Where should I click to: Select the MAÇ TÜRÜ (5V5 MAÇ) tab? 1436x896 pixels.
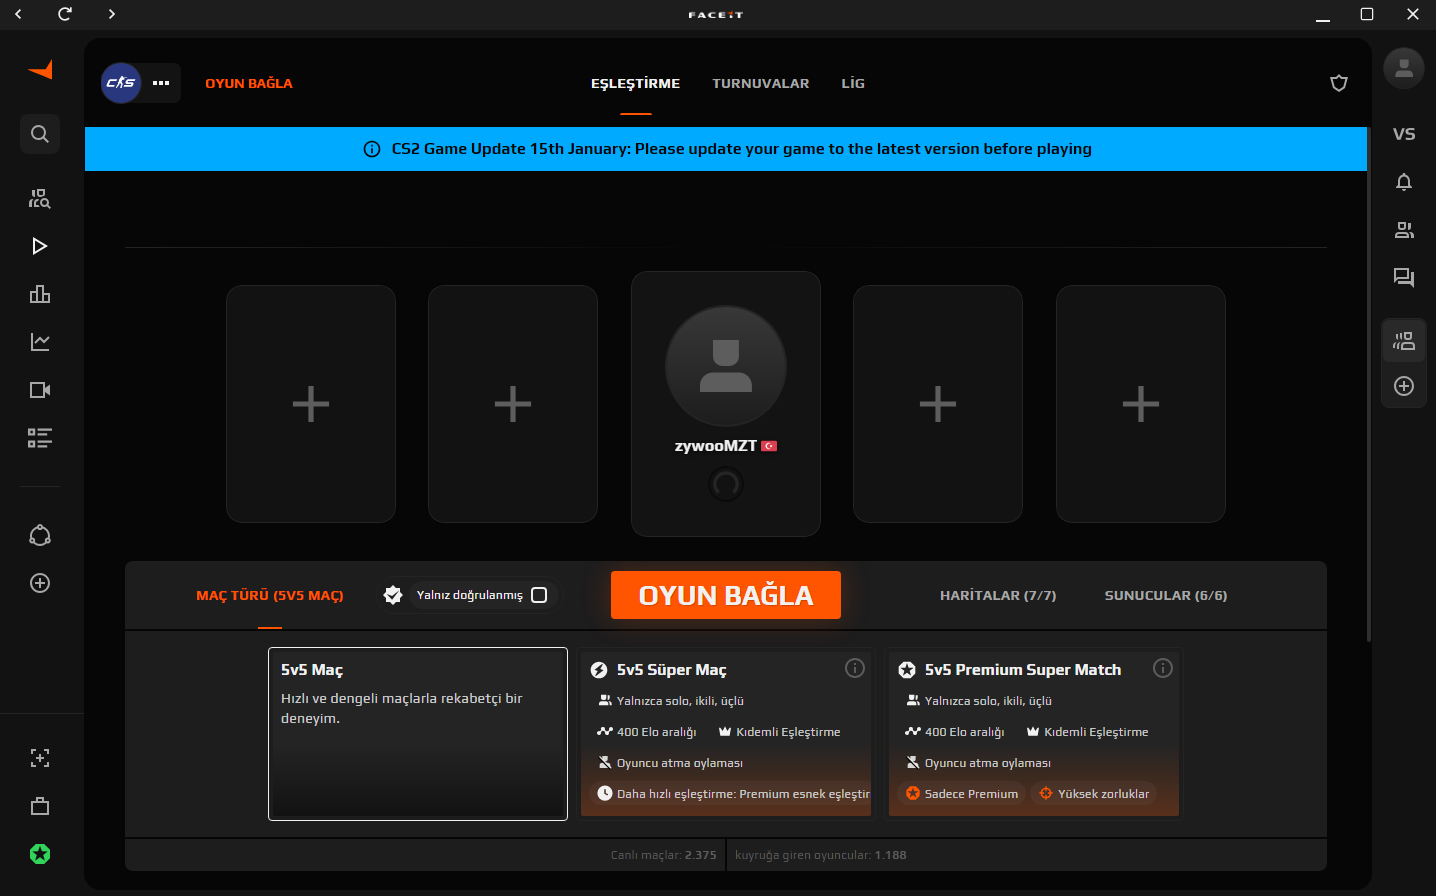pos(270,596)
